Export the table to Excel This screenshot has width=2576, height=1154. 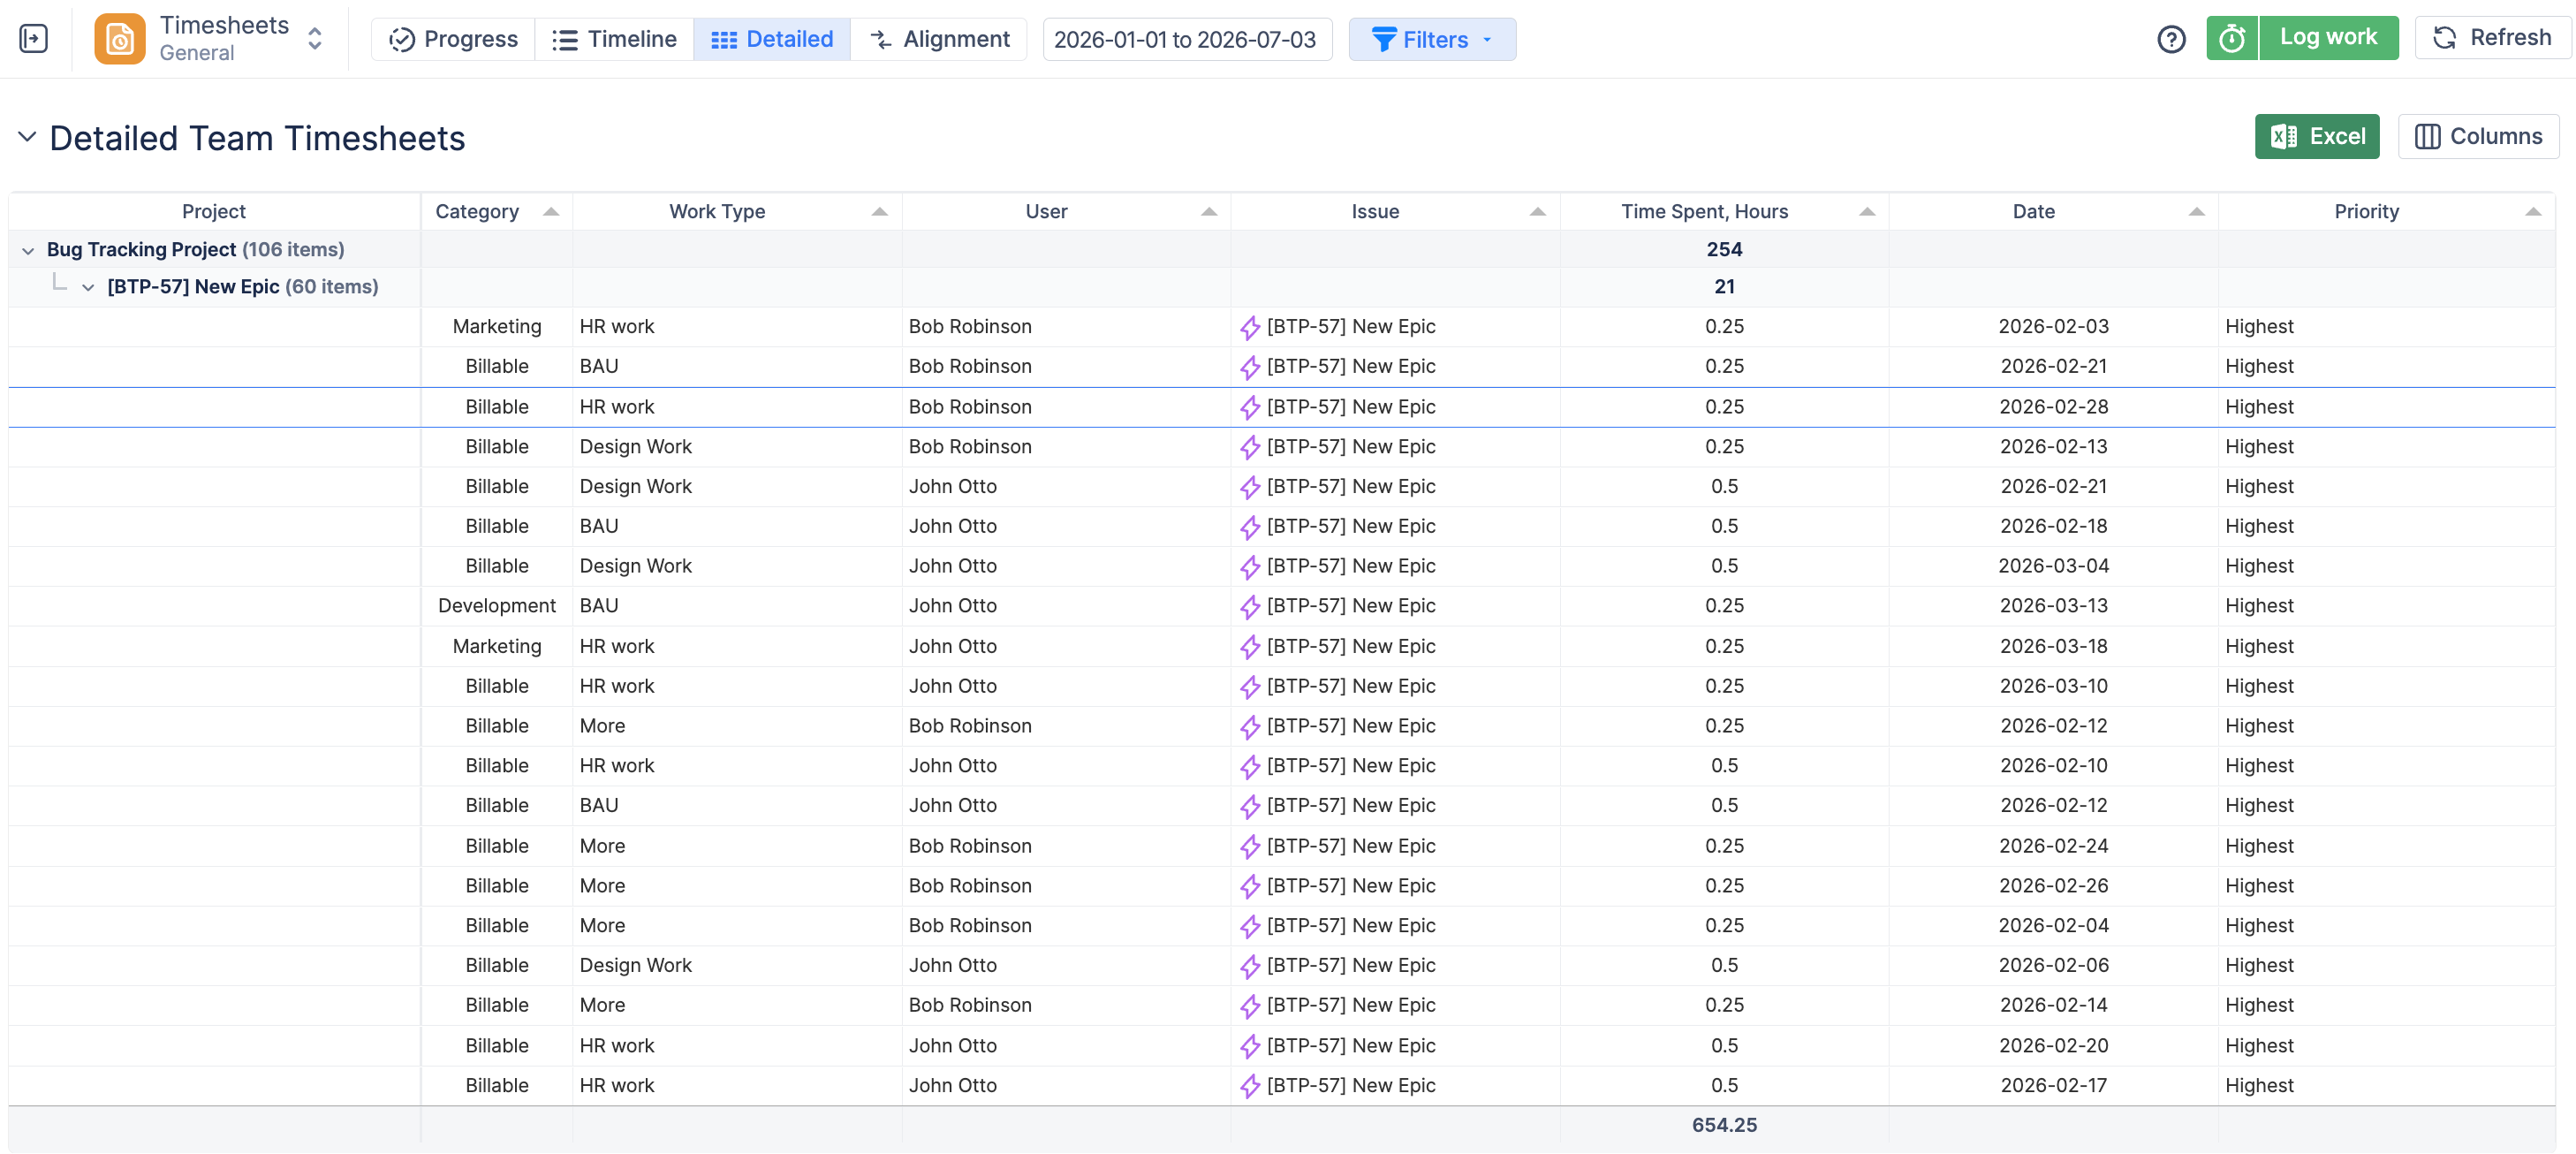point(2317,136)
